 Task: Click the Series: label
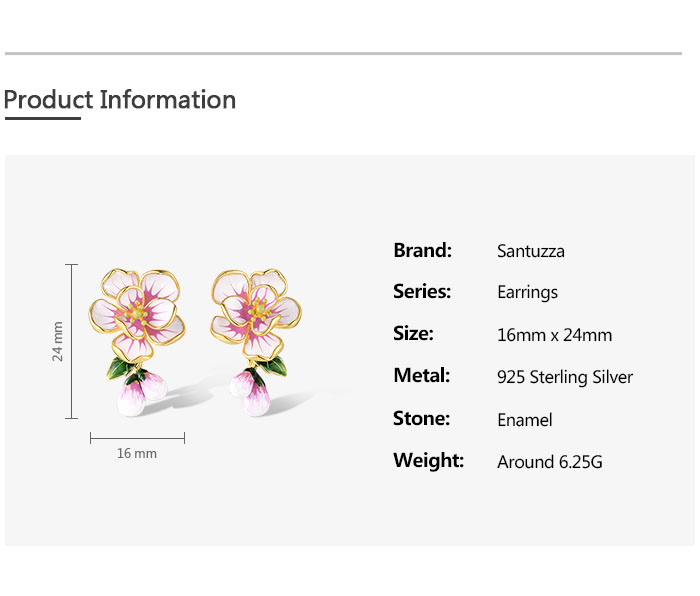click(422, 292)
